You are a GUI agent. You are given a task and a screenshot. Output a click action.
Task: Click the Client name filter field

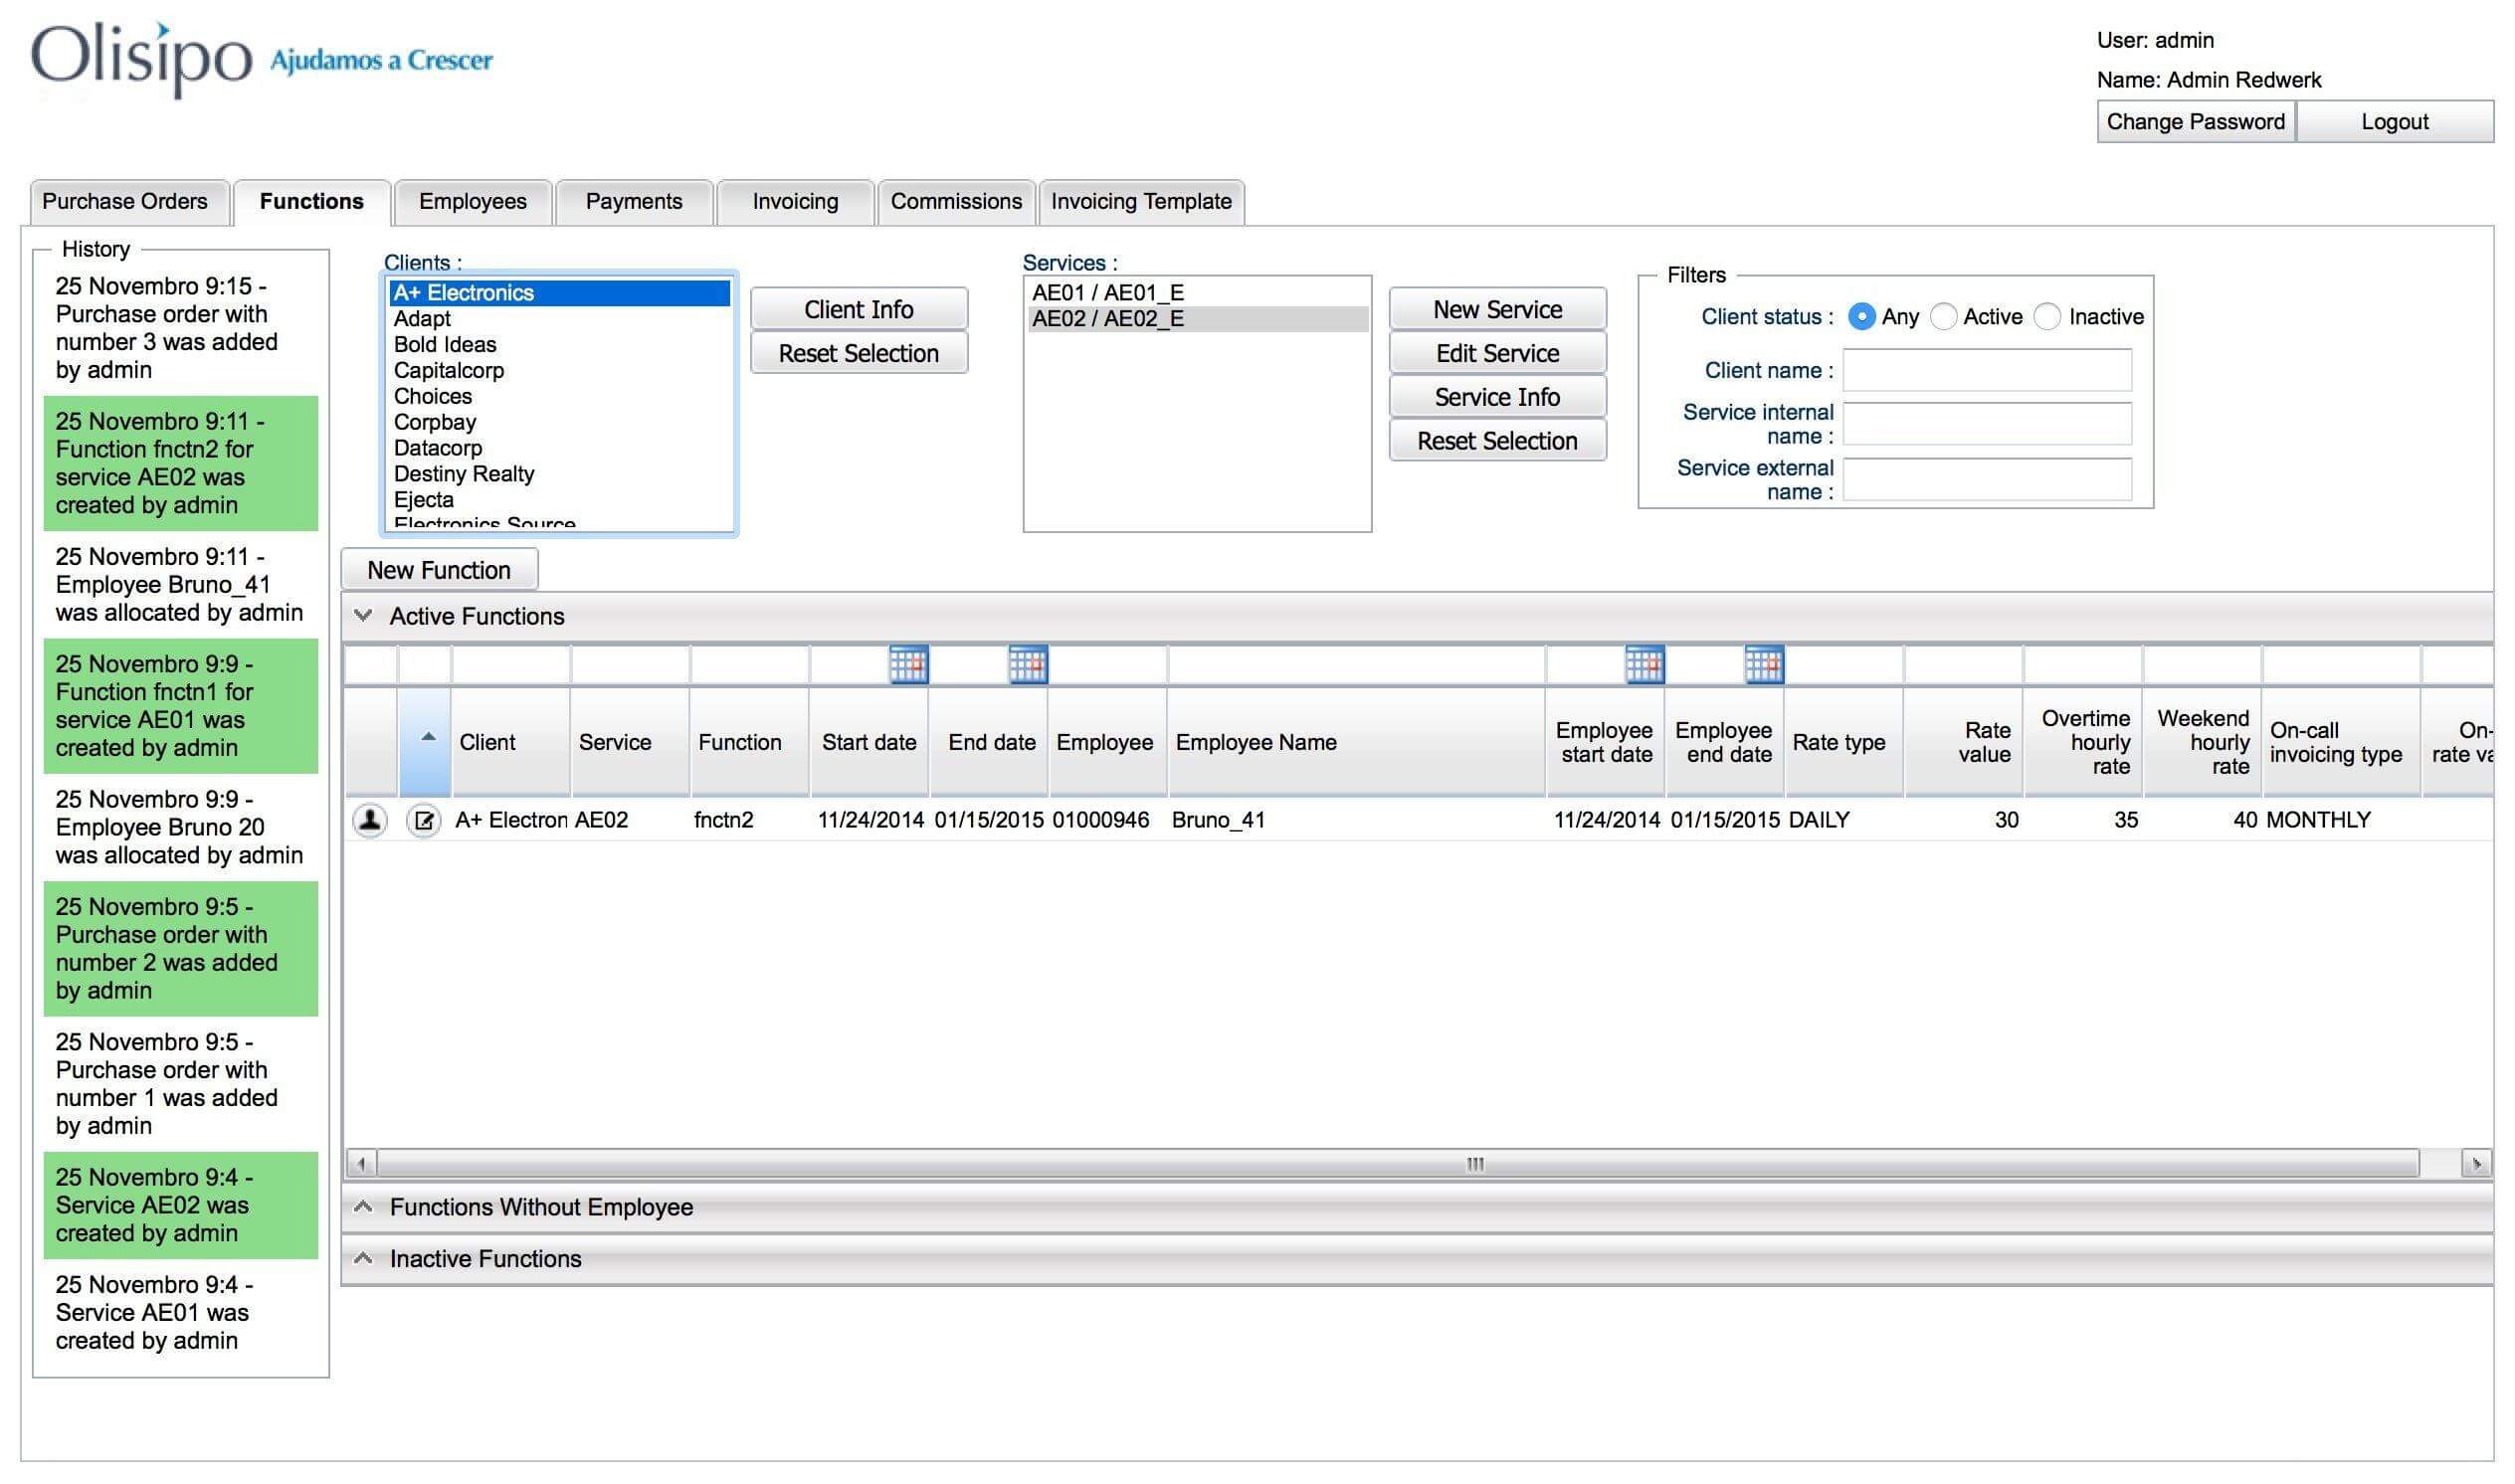(x=1987, y=370)
